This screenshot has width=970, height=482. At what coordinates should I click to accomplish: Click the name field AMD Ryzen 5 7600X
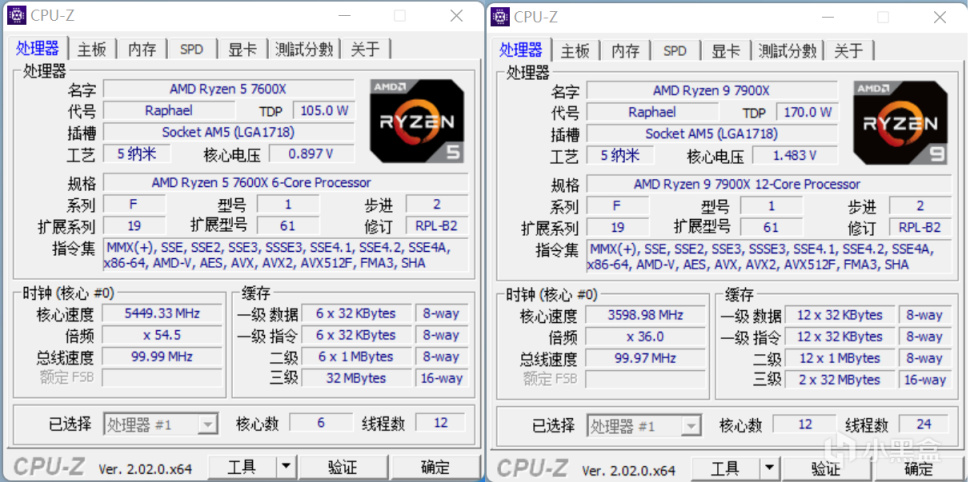click(x=228, y=89)
